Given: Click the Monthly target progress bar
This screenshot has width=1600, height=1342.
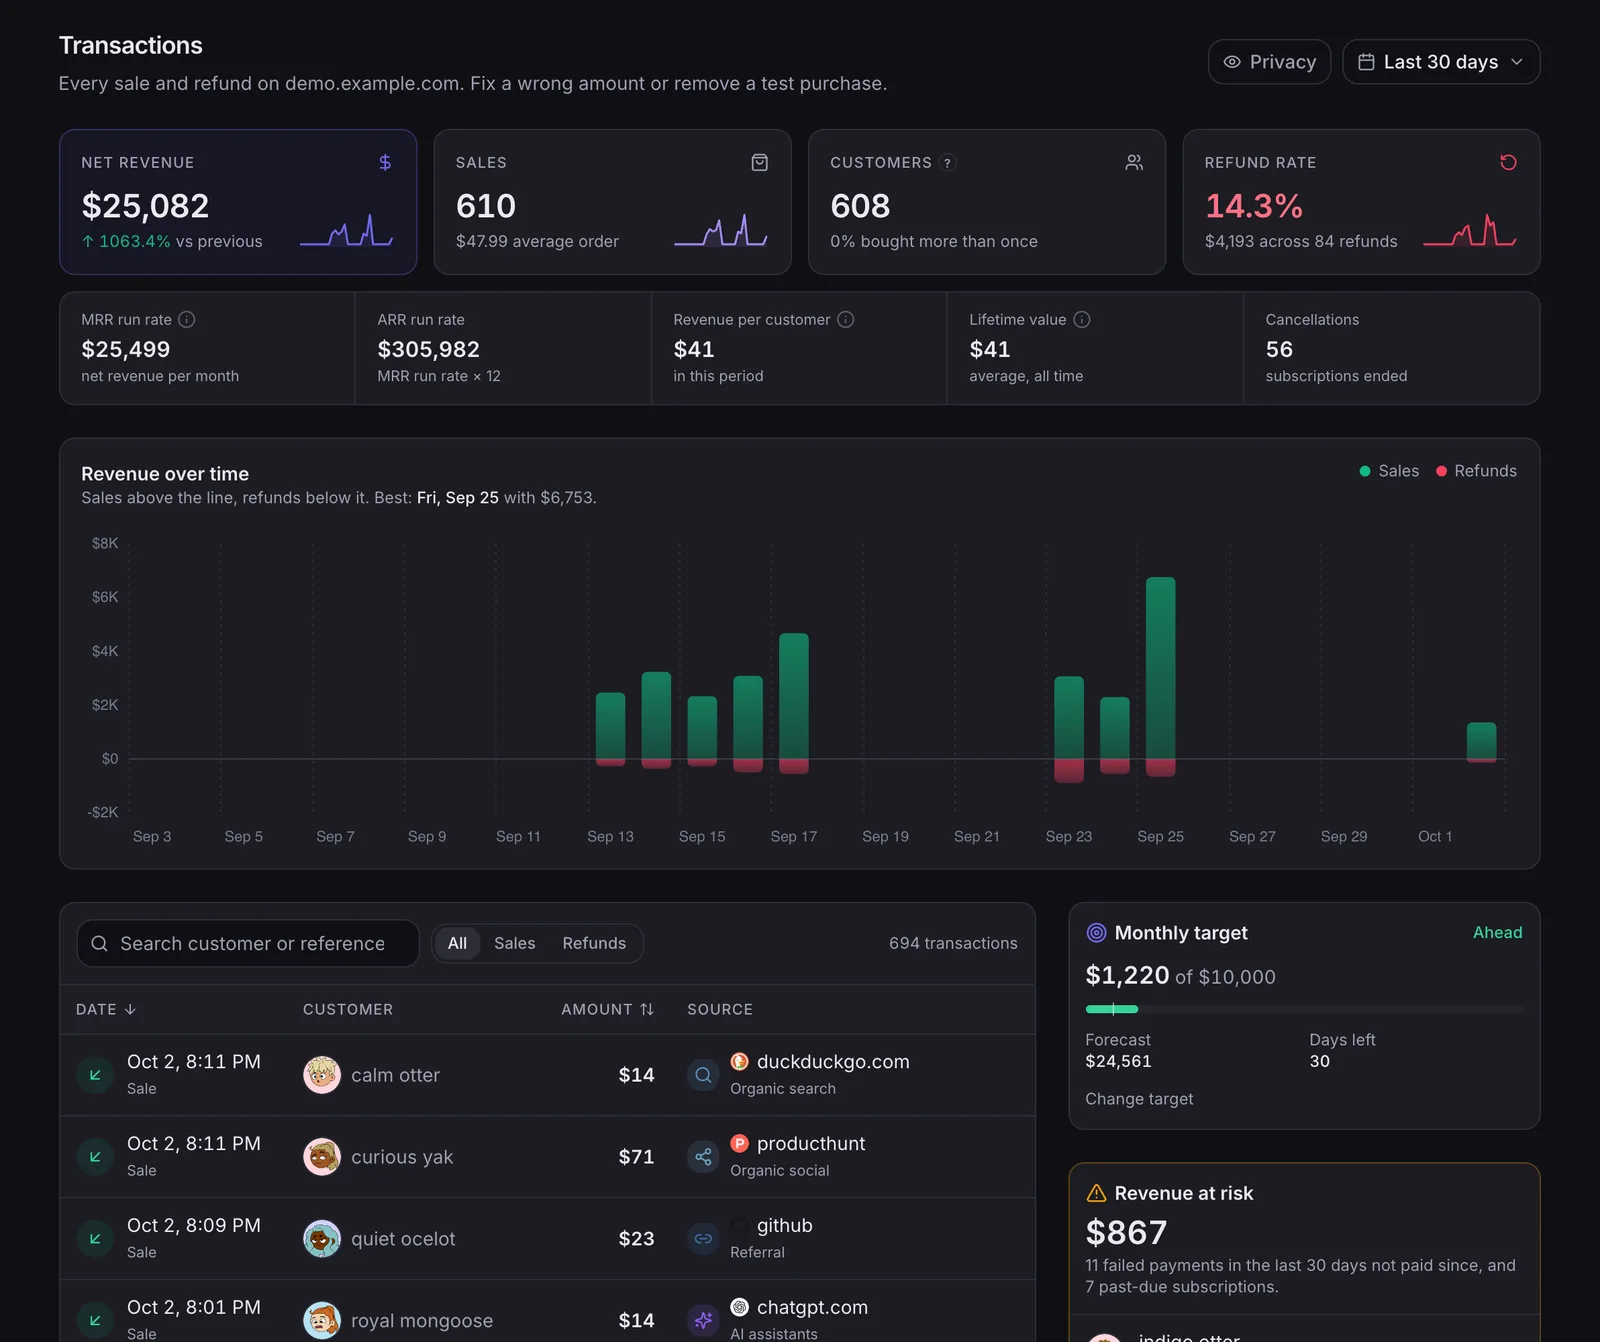Looking at the screenshot, I should [1304, 1009].
